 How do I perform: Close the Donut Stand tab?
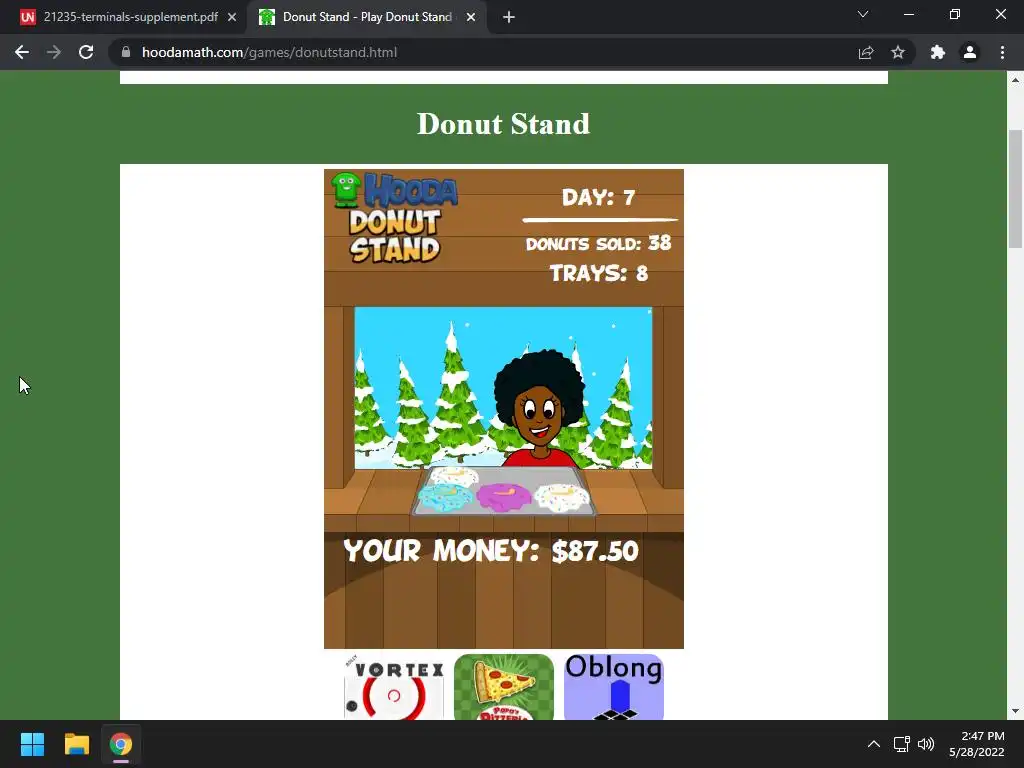(x=471, y=17)
